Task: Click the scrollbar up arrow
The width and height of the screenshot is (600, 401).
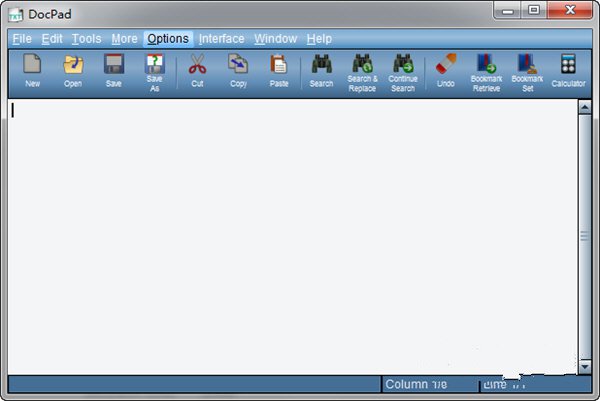Action: pos(585,108)
